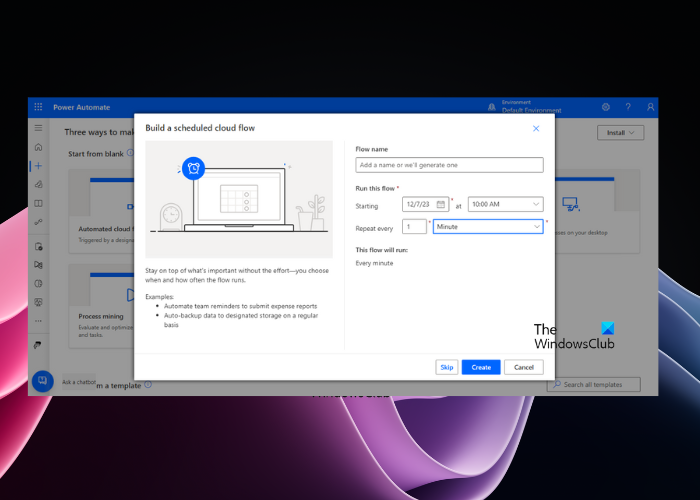
Task: Click the 'Run this flow' label
Action: (375, 188)
